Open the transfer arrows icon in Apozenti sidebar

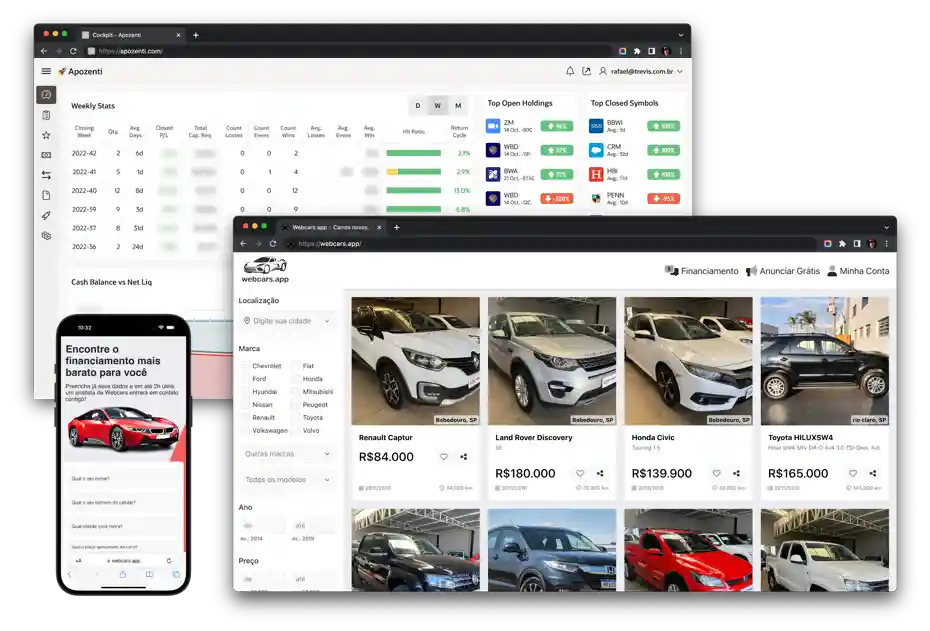tap(46, 176)
